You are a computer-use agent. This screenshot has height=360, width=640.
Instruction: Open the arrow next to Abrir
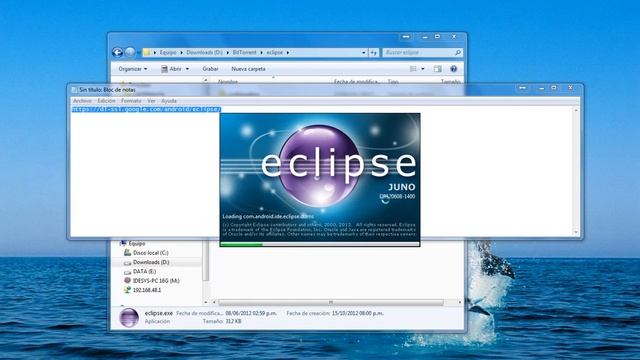187,69
